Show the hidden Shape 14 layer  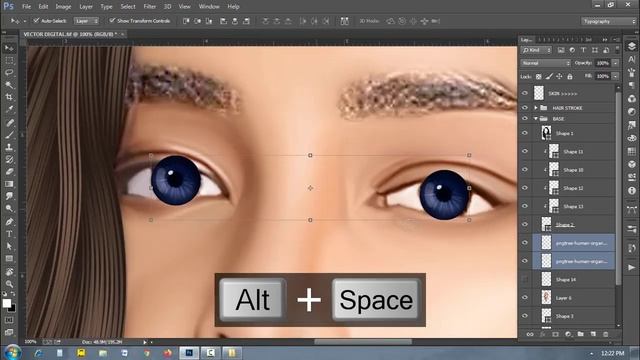[525, 280]
